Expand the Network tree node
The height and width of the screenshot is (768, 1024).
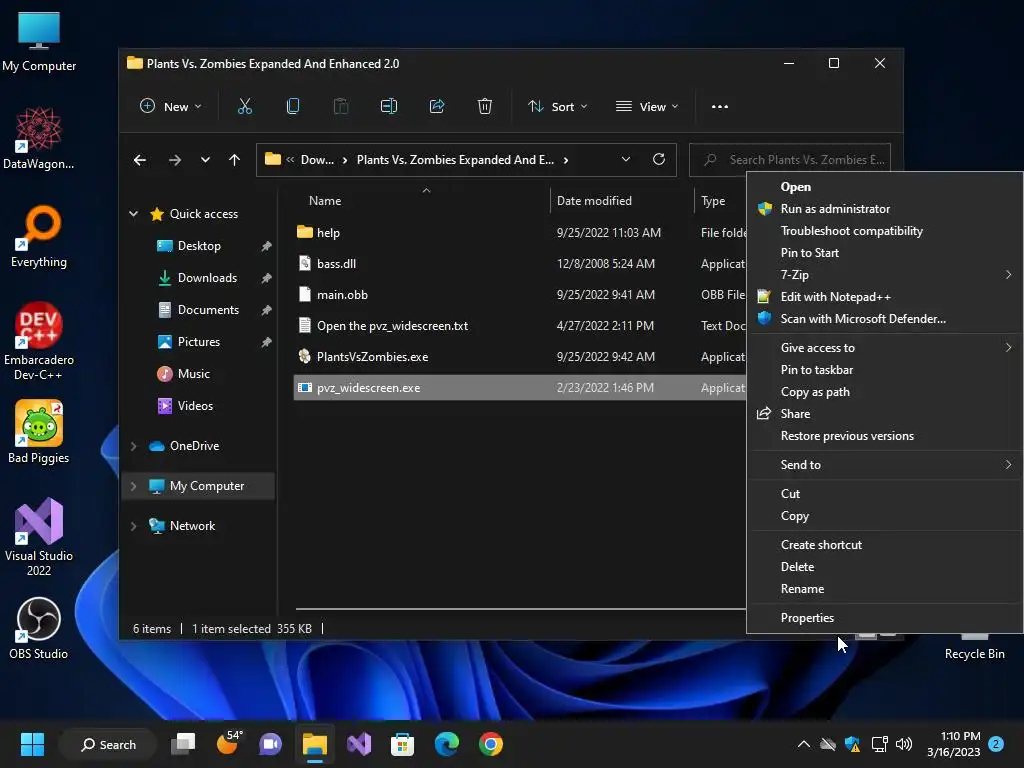point(134,526)
